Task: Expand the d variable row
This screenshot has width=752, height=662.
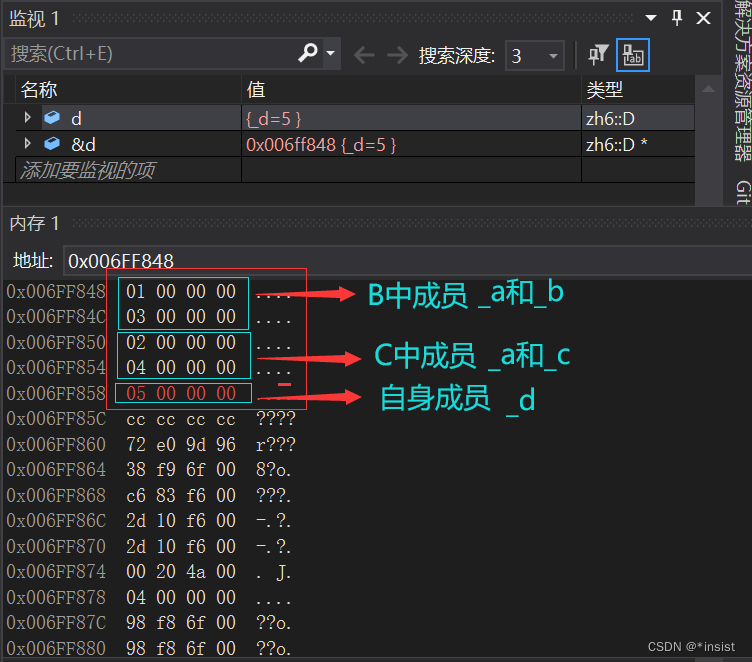Action: [27, 118]
